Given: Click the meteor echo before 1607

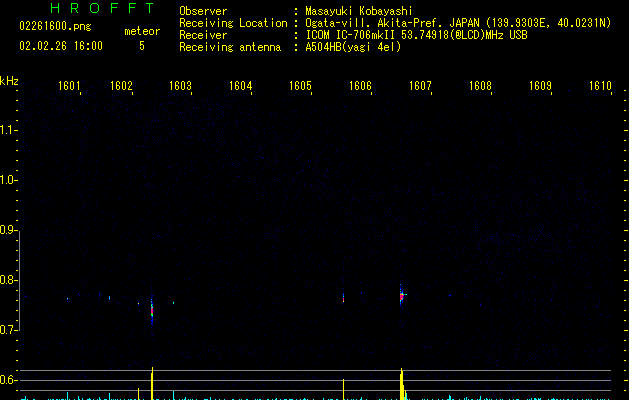Looking at the screenshot, I should tap(402, 296).
